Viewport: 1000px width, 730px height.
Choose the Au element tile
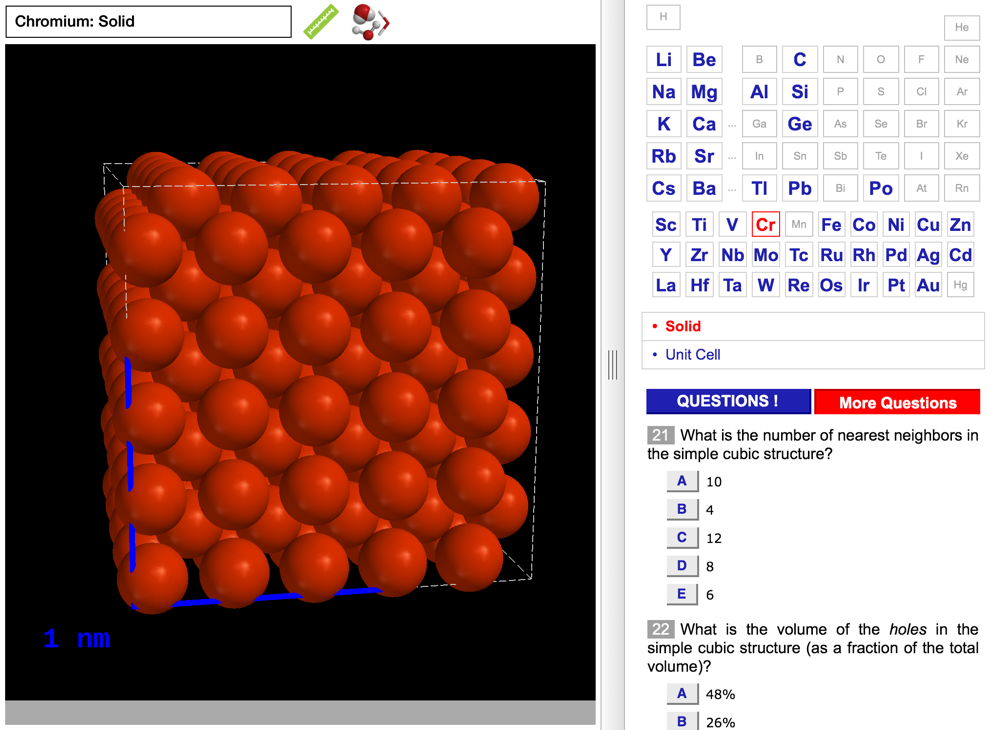tap(928, 285)
